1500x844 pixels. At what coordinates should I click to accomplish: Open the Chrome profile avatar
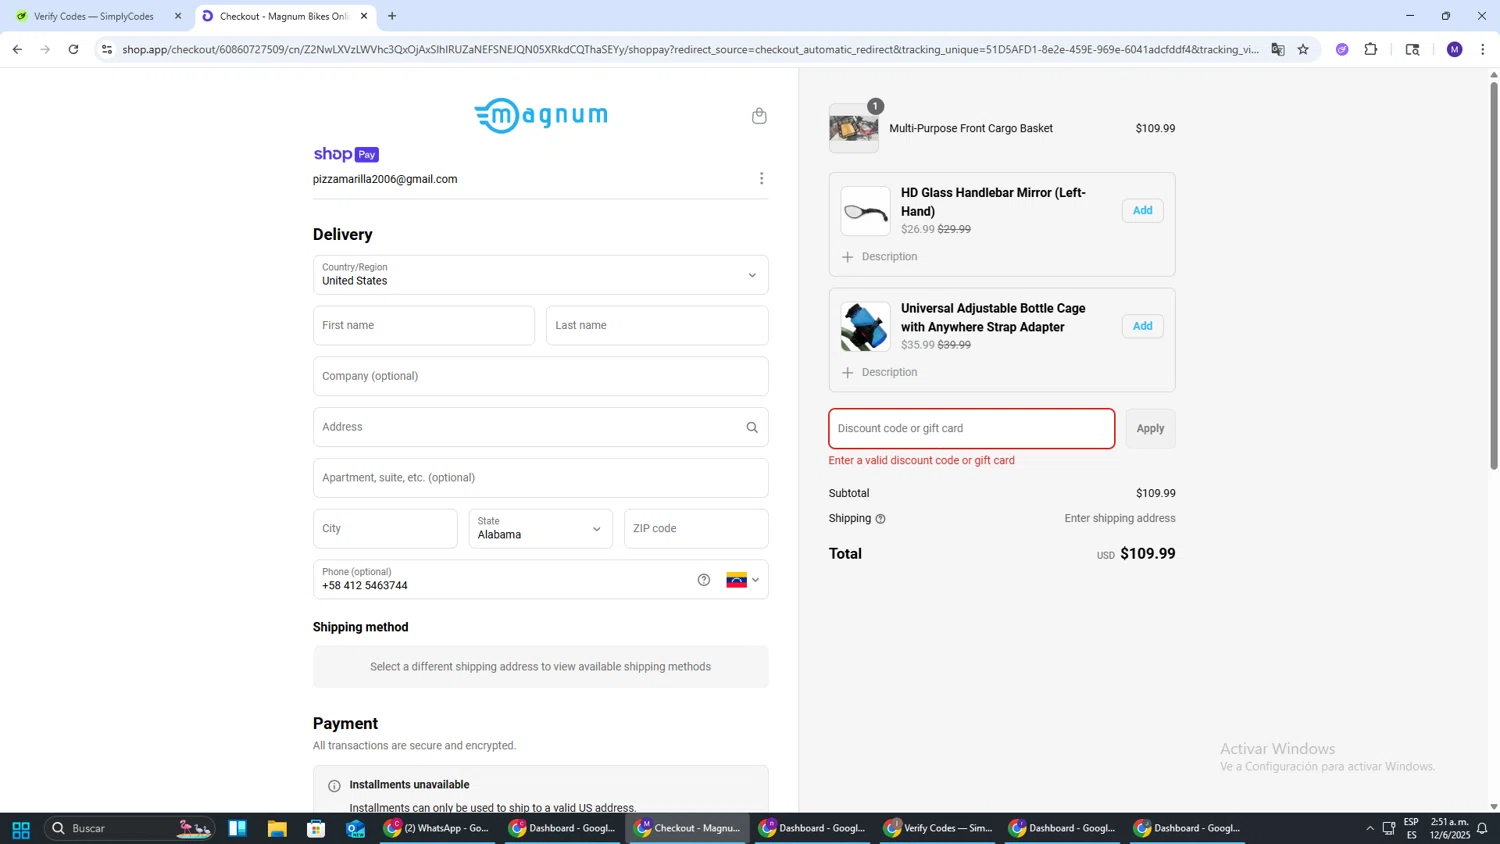[x=1455, y=49]
